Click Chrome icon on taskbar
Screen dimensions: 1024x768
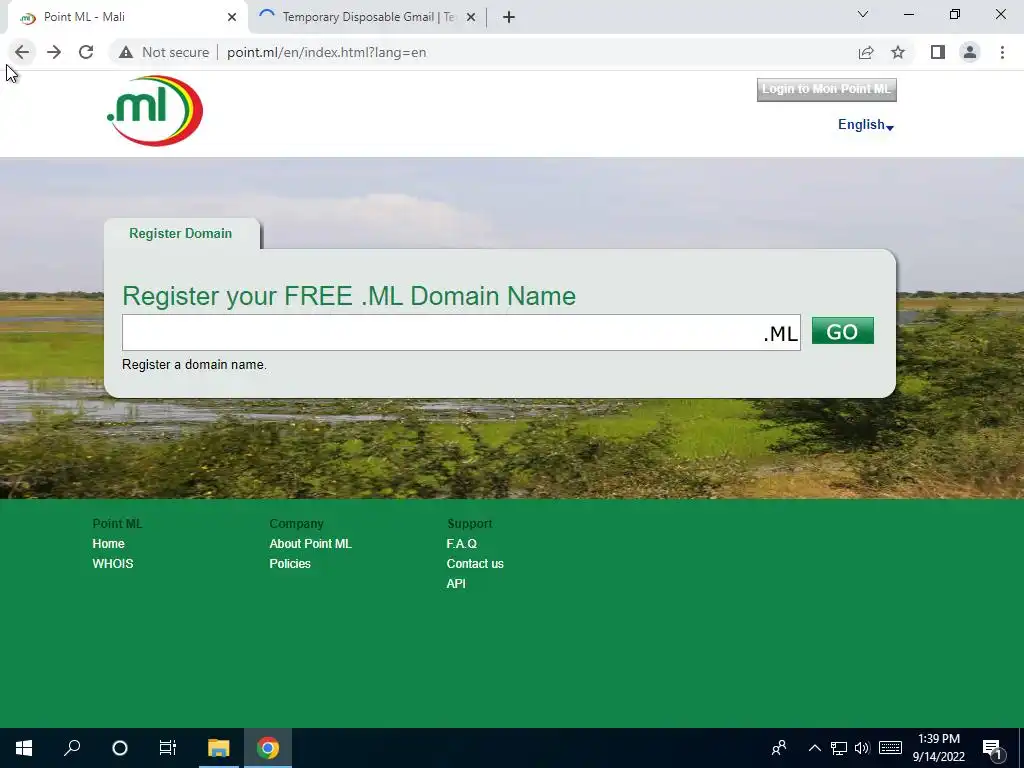click(268, 748)
